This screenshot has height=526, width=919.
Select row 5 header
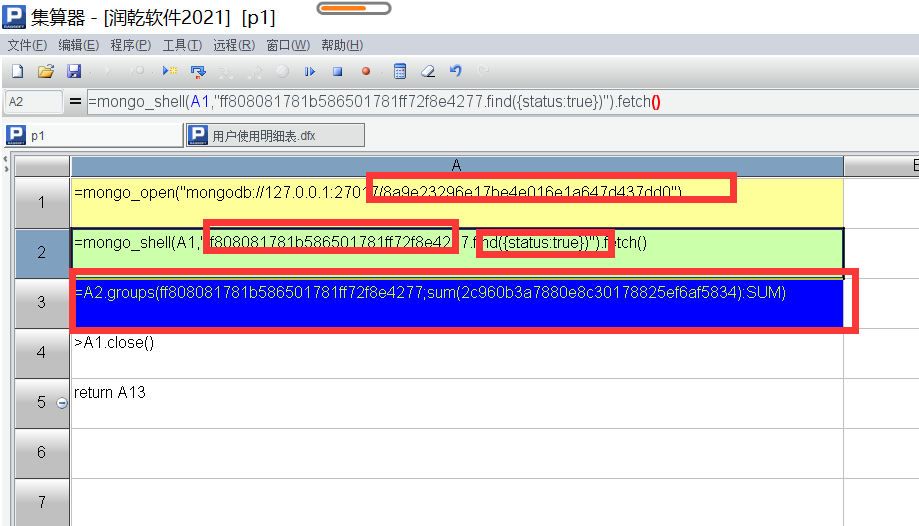[x=42, y=402]
